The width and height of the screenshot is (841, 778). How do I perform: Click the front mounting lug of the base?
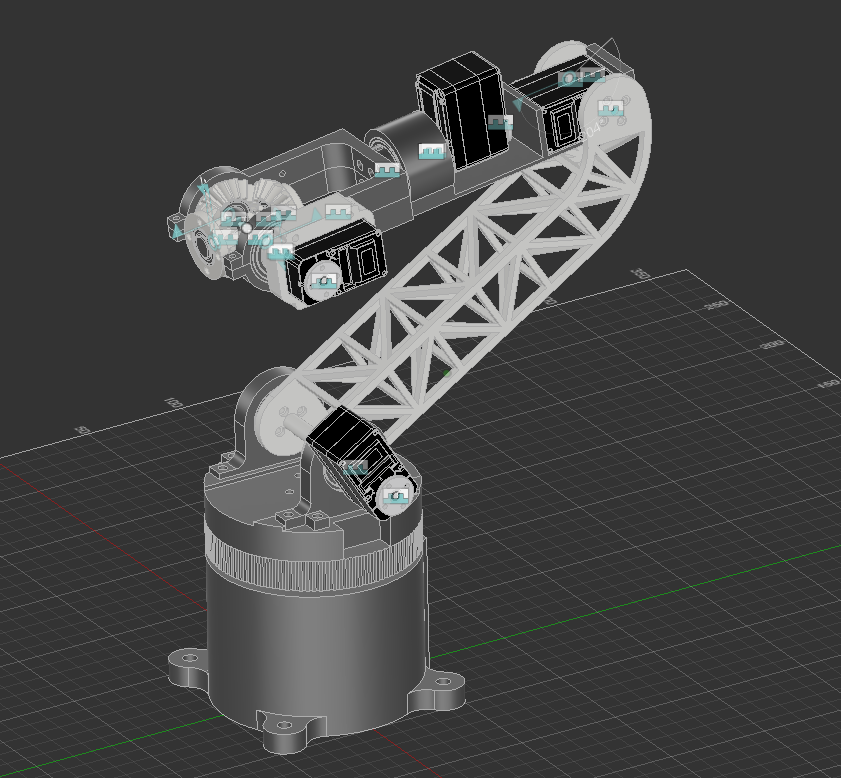pyautogui.click(x=286, y=732)
